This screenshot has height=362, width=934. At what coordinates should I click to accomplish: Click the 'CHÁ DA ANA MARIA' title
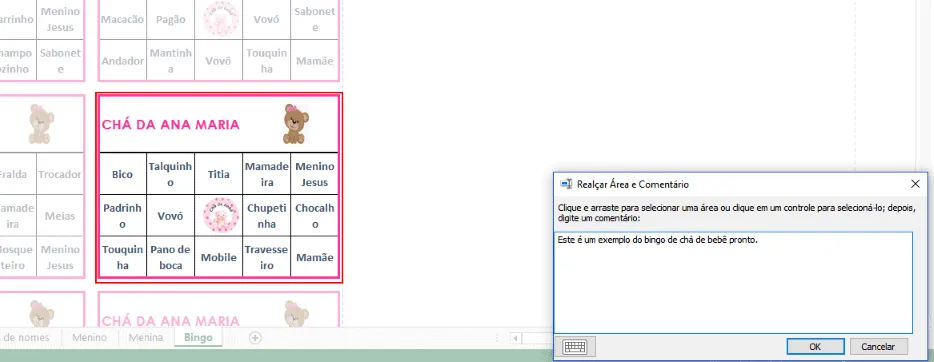click(171, 124)
